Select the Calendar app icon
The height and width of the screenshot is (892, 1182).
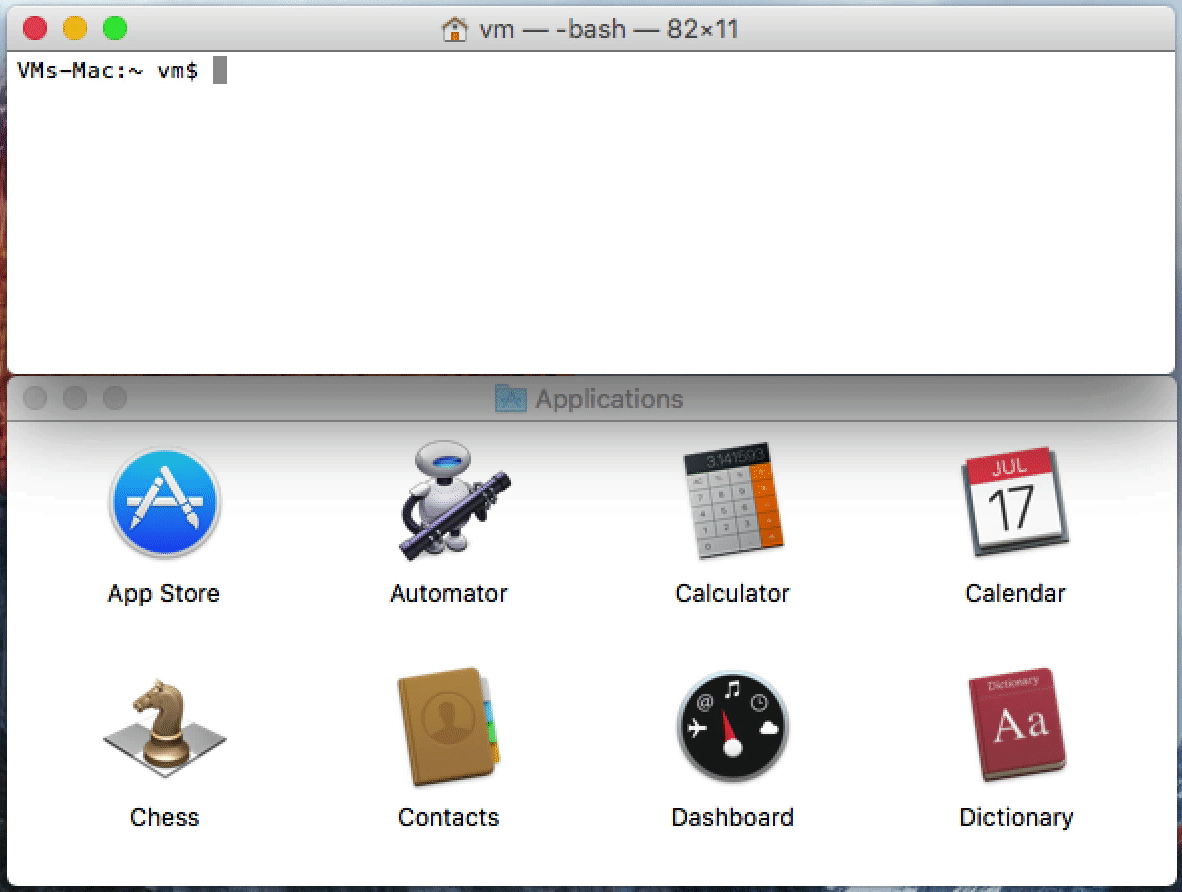tap(1015, 501)
